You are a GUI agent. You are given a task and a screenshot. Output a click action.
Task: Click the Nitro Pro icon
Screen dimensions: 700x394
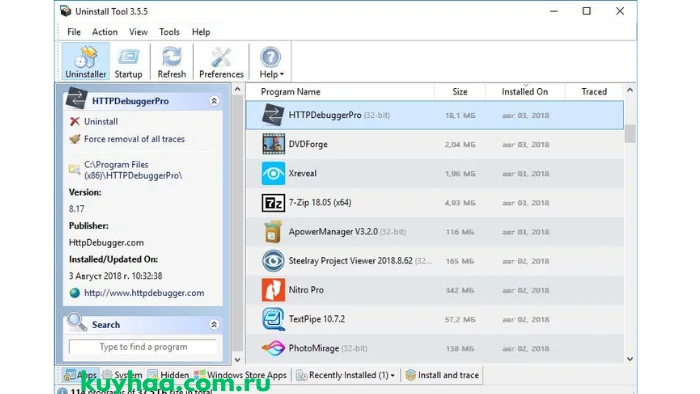(x=273, y=290)
